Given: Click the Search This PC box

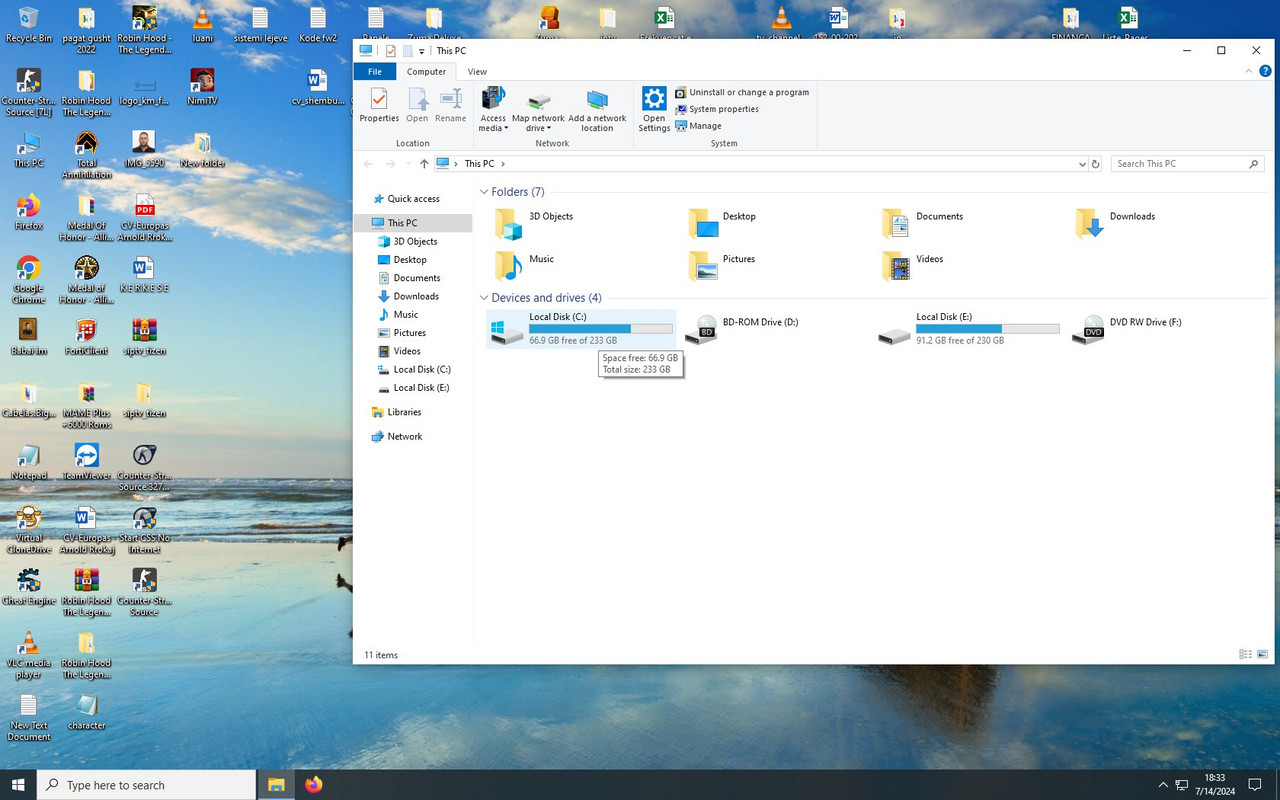Looking at the screenshot, I should click(x=1187, y=164).
